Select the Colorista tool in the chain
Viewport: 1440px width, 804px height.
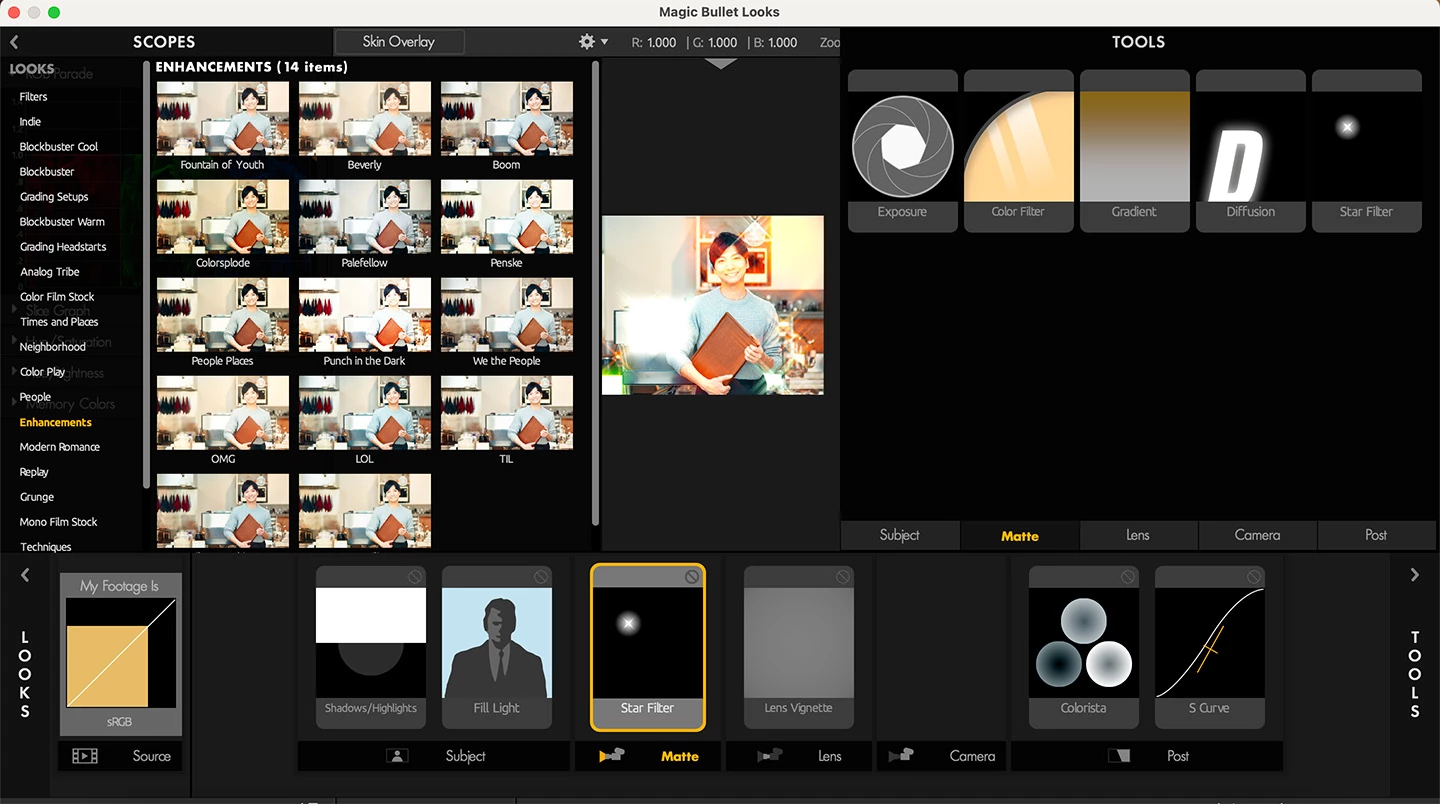[1084, 647]
